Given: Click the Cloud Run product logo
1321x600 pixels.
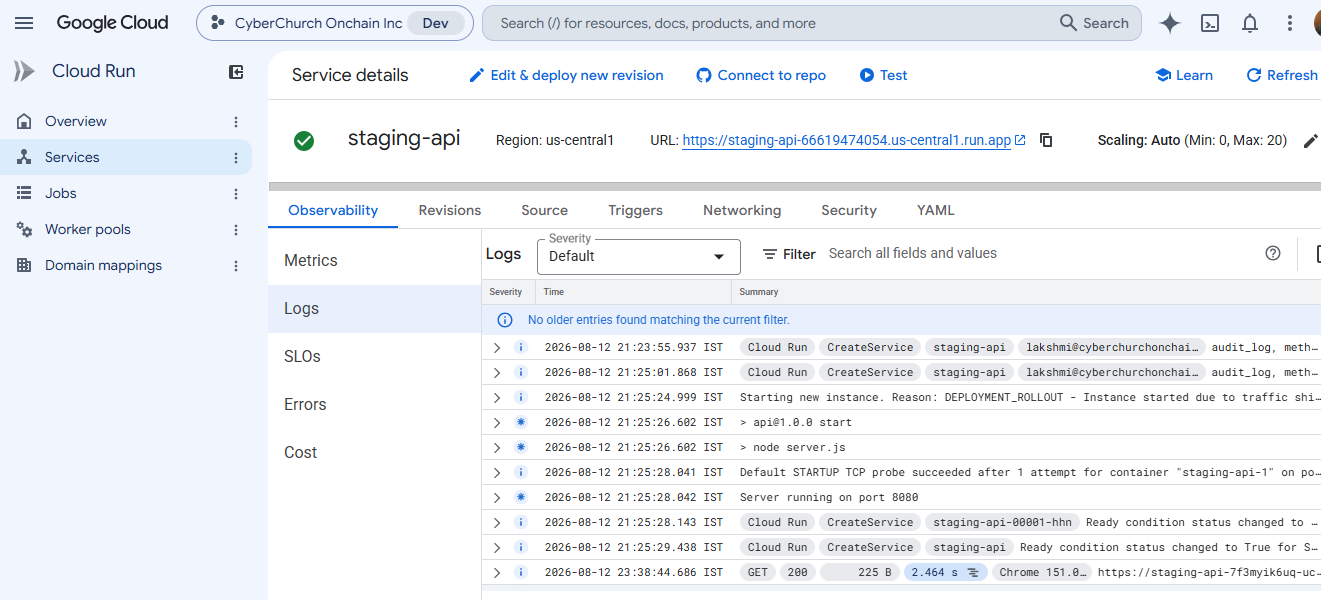Looking at the screenshot, I should [x=24, y=71].
